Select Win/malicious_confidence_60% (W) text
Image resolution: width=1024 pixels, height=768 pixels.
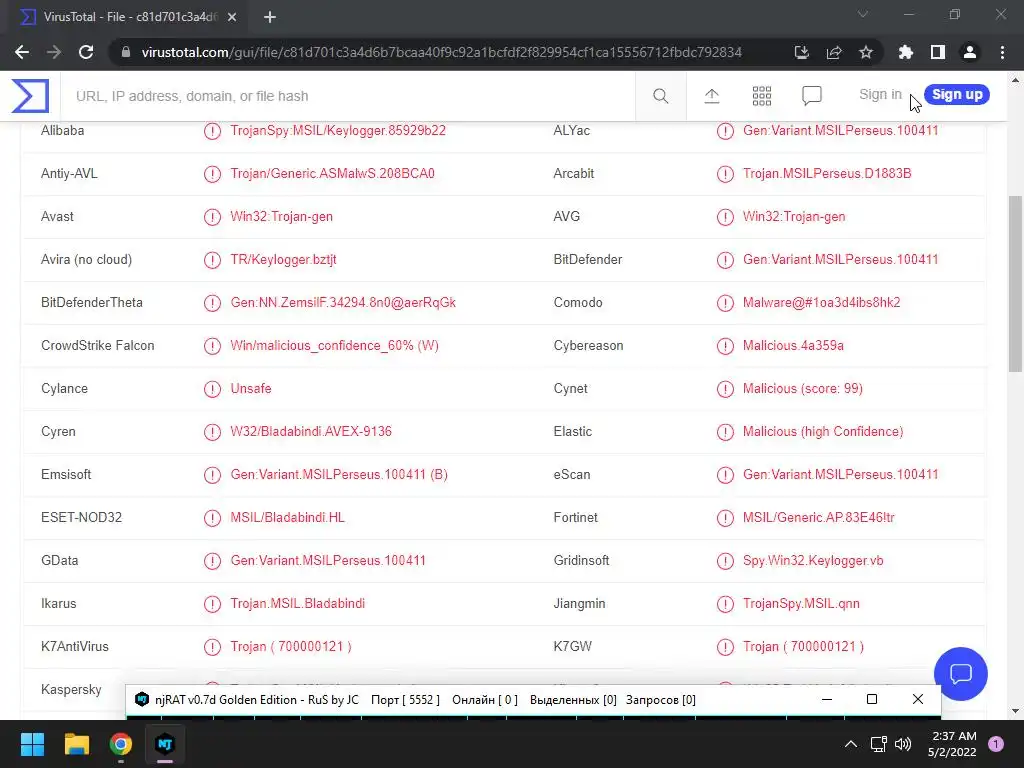point(334,345)
